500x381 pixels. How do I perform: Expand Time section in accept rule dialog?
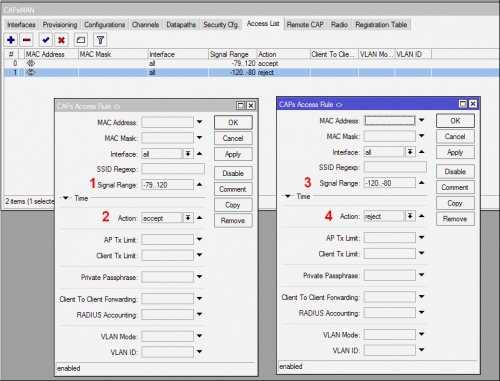(x=66, y=198)
